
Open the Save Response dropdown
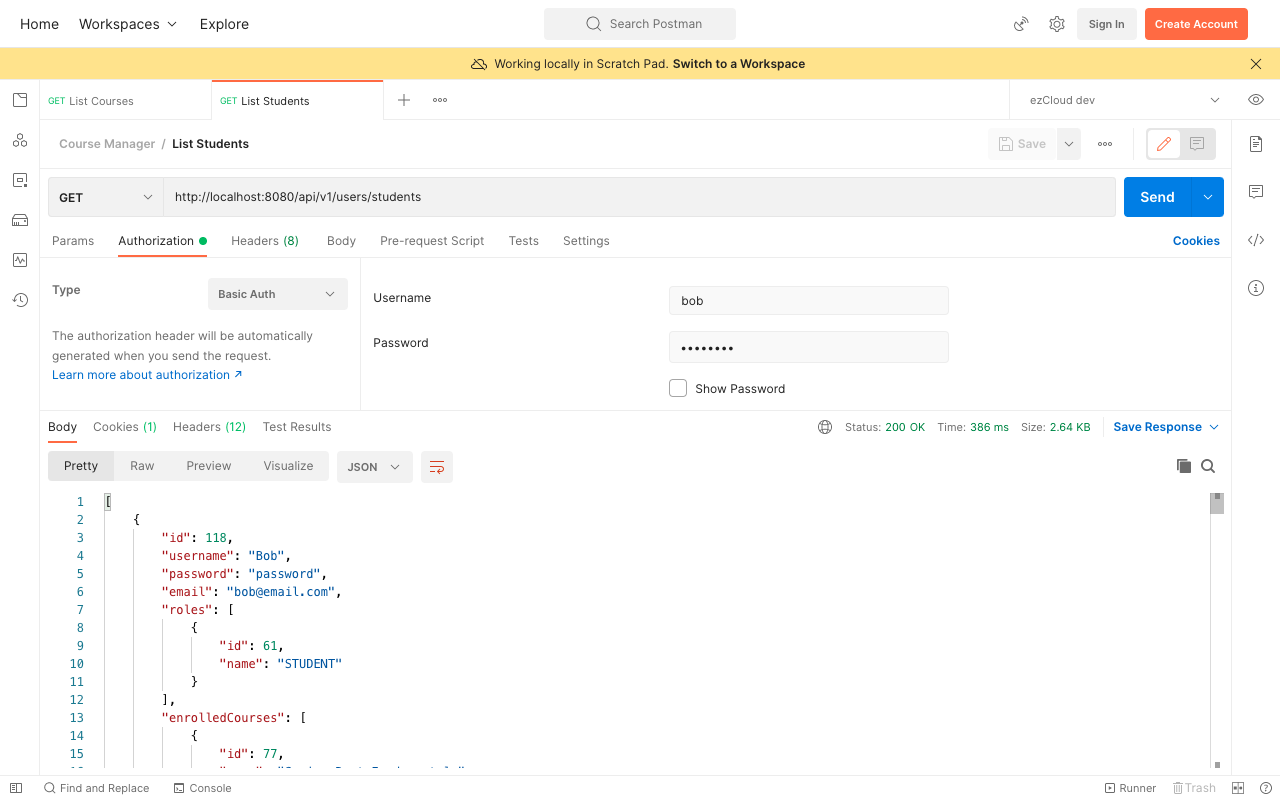[x=1166, y=427]
